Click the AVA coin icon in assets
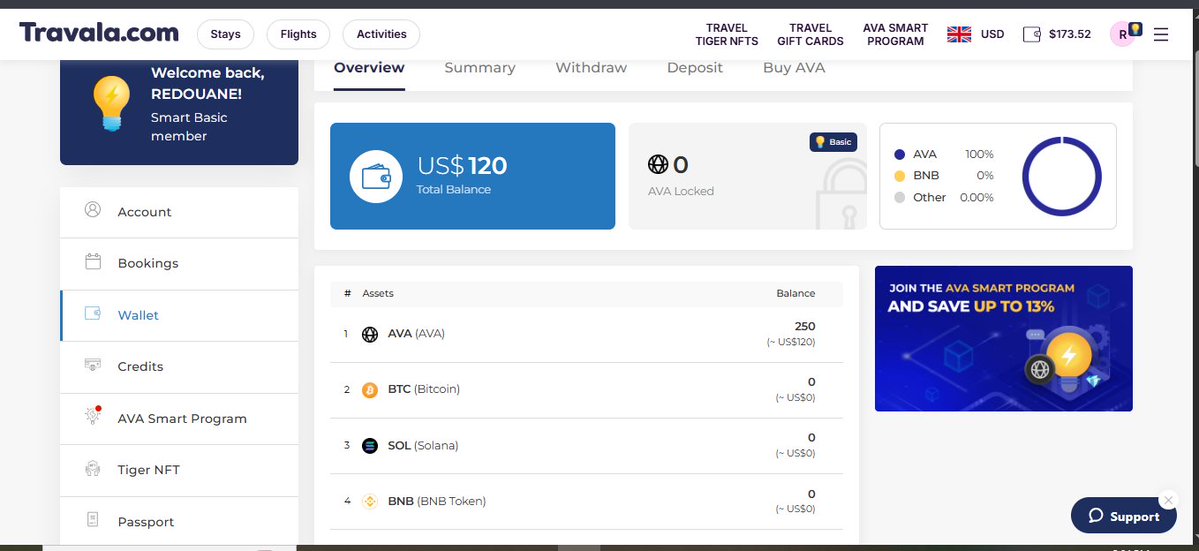 [x=370, y=335]
